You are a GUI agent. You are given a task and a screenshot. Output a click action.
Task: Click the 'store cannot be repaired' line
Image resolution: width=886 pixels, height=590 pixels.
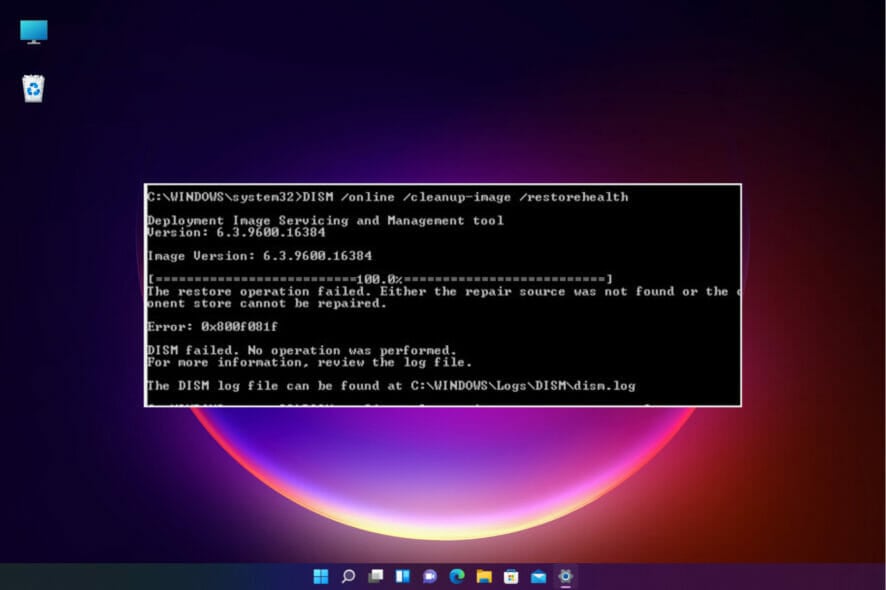pos(267,303)
